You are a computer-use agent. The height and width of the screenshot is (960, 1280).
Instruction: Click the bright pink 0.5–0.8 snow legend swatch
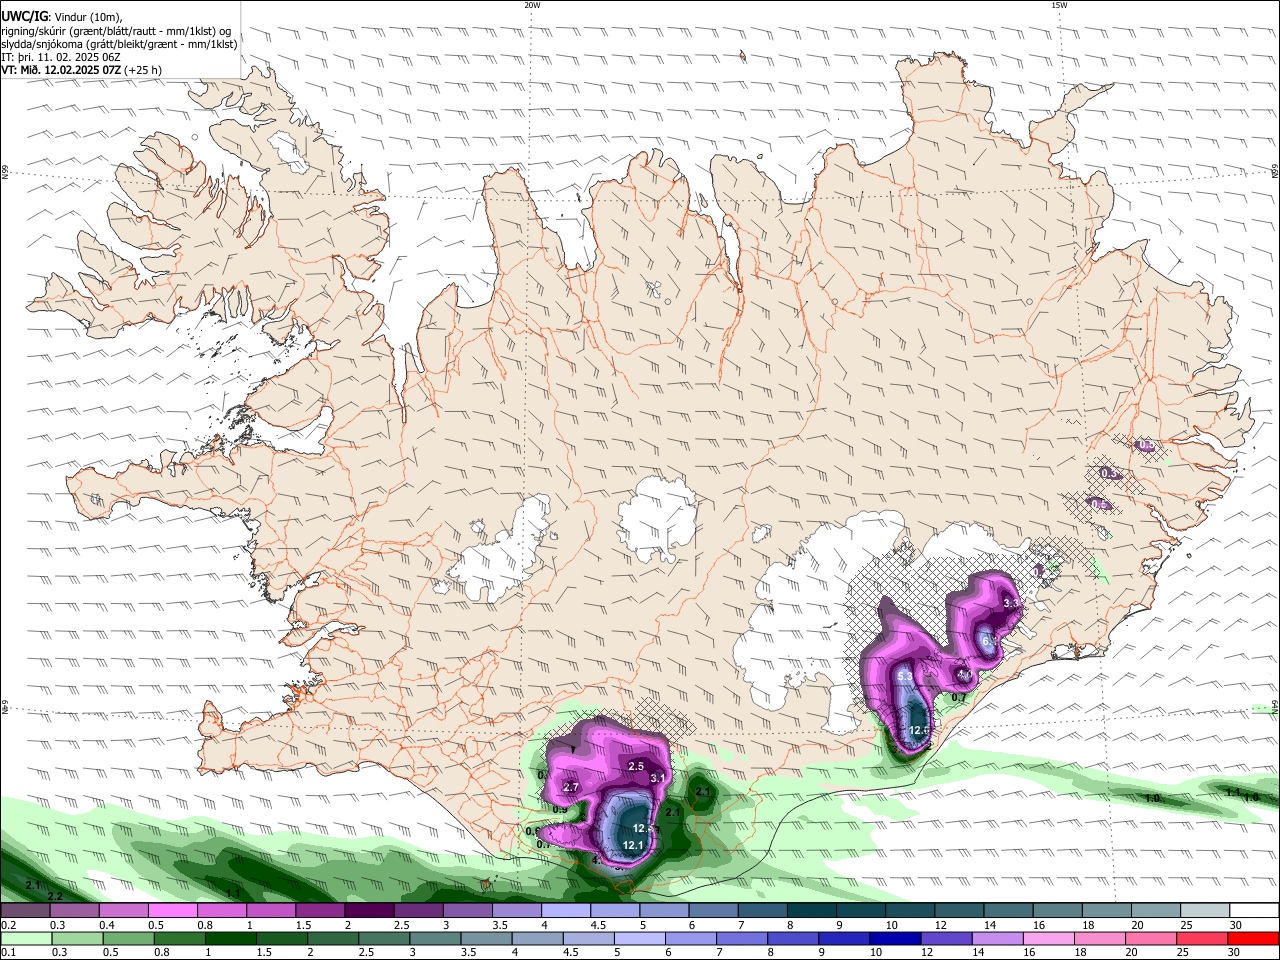172,911
